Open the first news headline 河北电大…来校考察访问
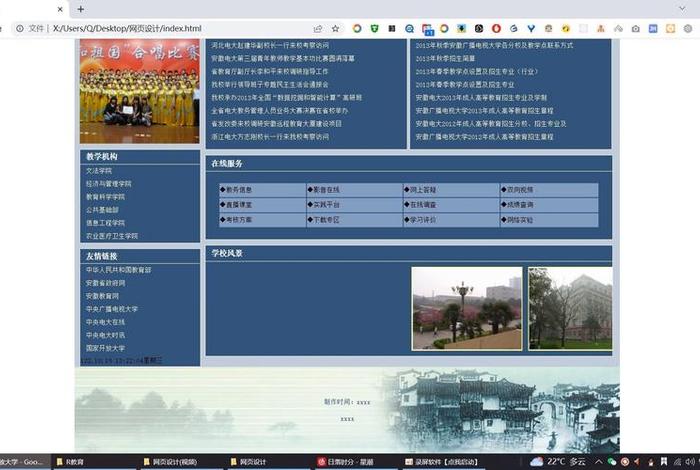 click(270, 45)
